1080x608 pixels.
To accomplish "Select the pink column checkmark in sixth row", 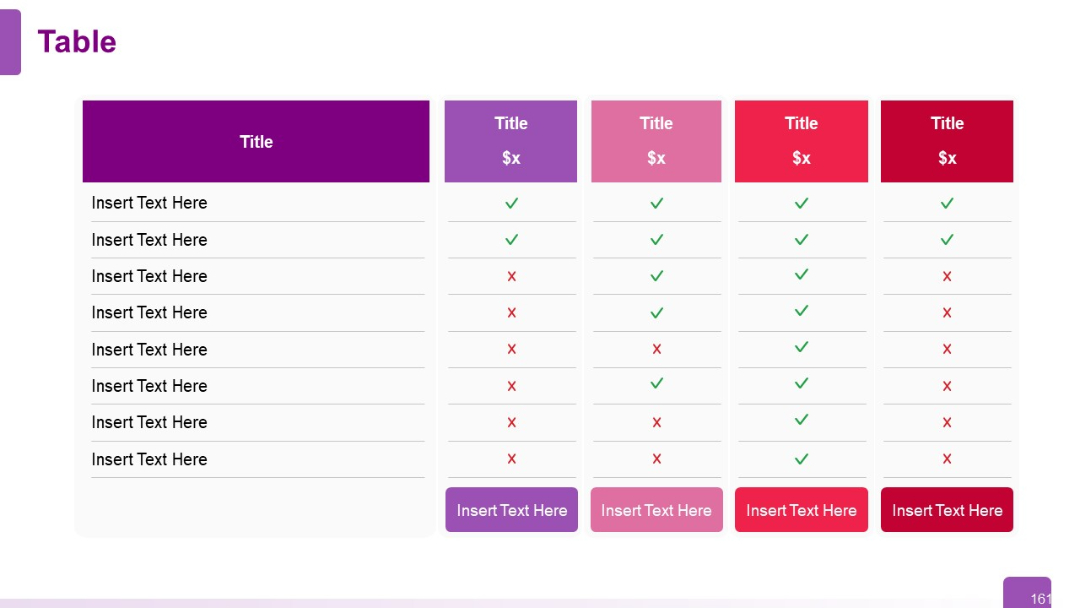I will click(656, 383).
